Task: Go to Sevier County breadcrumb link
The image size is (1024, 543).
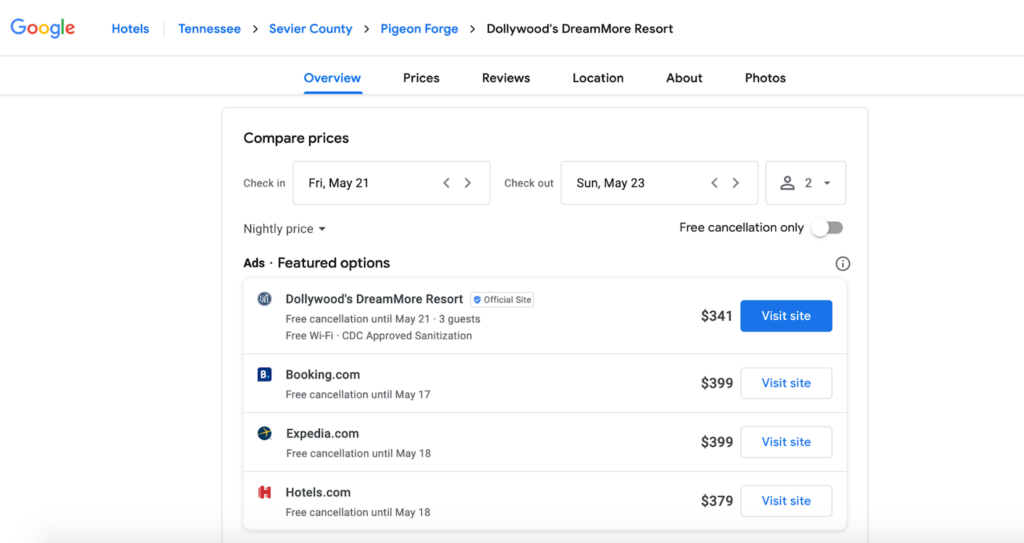Action: (x=311, y=29)
